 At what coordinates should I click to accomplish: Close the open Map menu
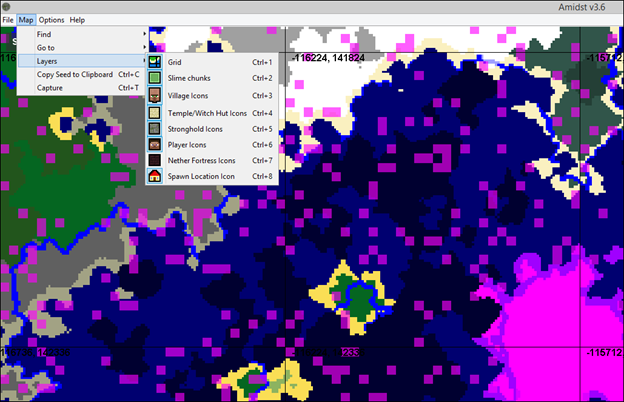26,20
